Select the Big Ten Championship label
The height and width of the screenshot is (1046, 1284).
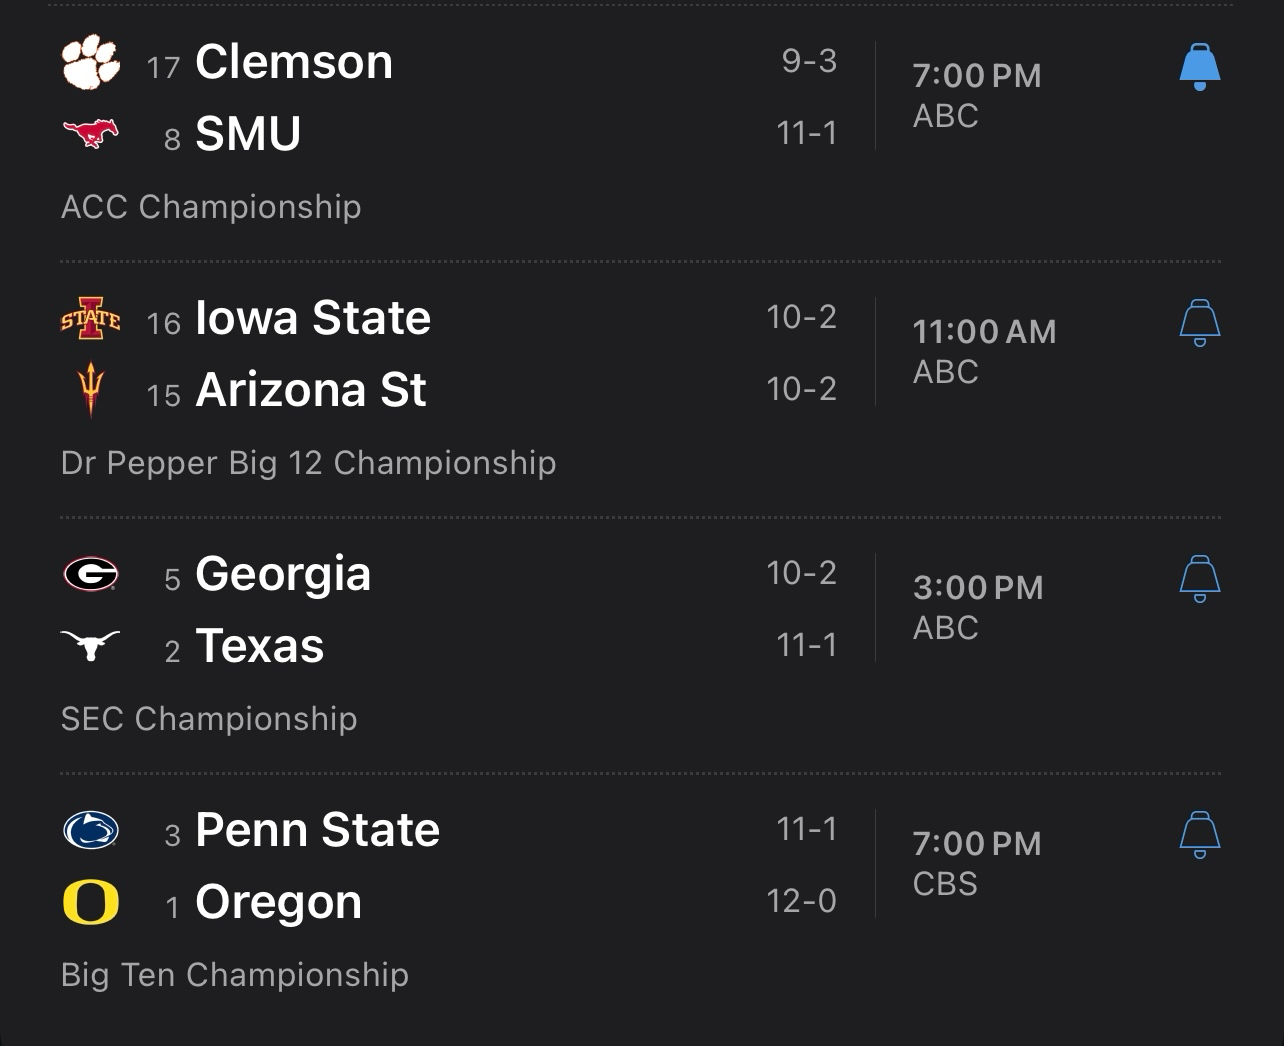[235, 975]
